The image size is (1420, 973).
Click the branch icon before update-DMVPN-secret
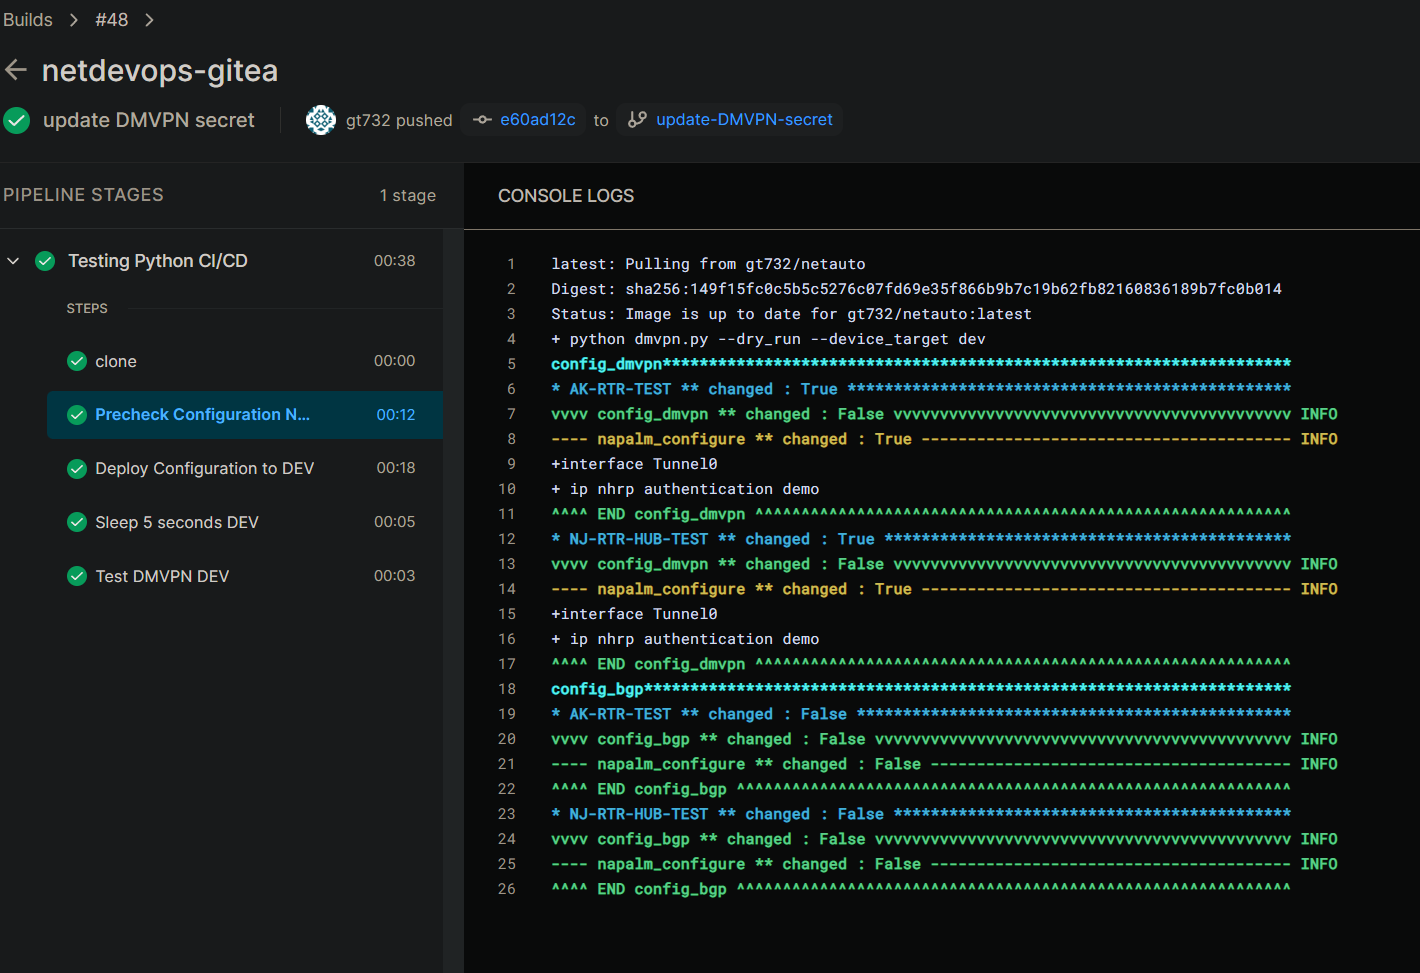click(x=637, y=120)
